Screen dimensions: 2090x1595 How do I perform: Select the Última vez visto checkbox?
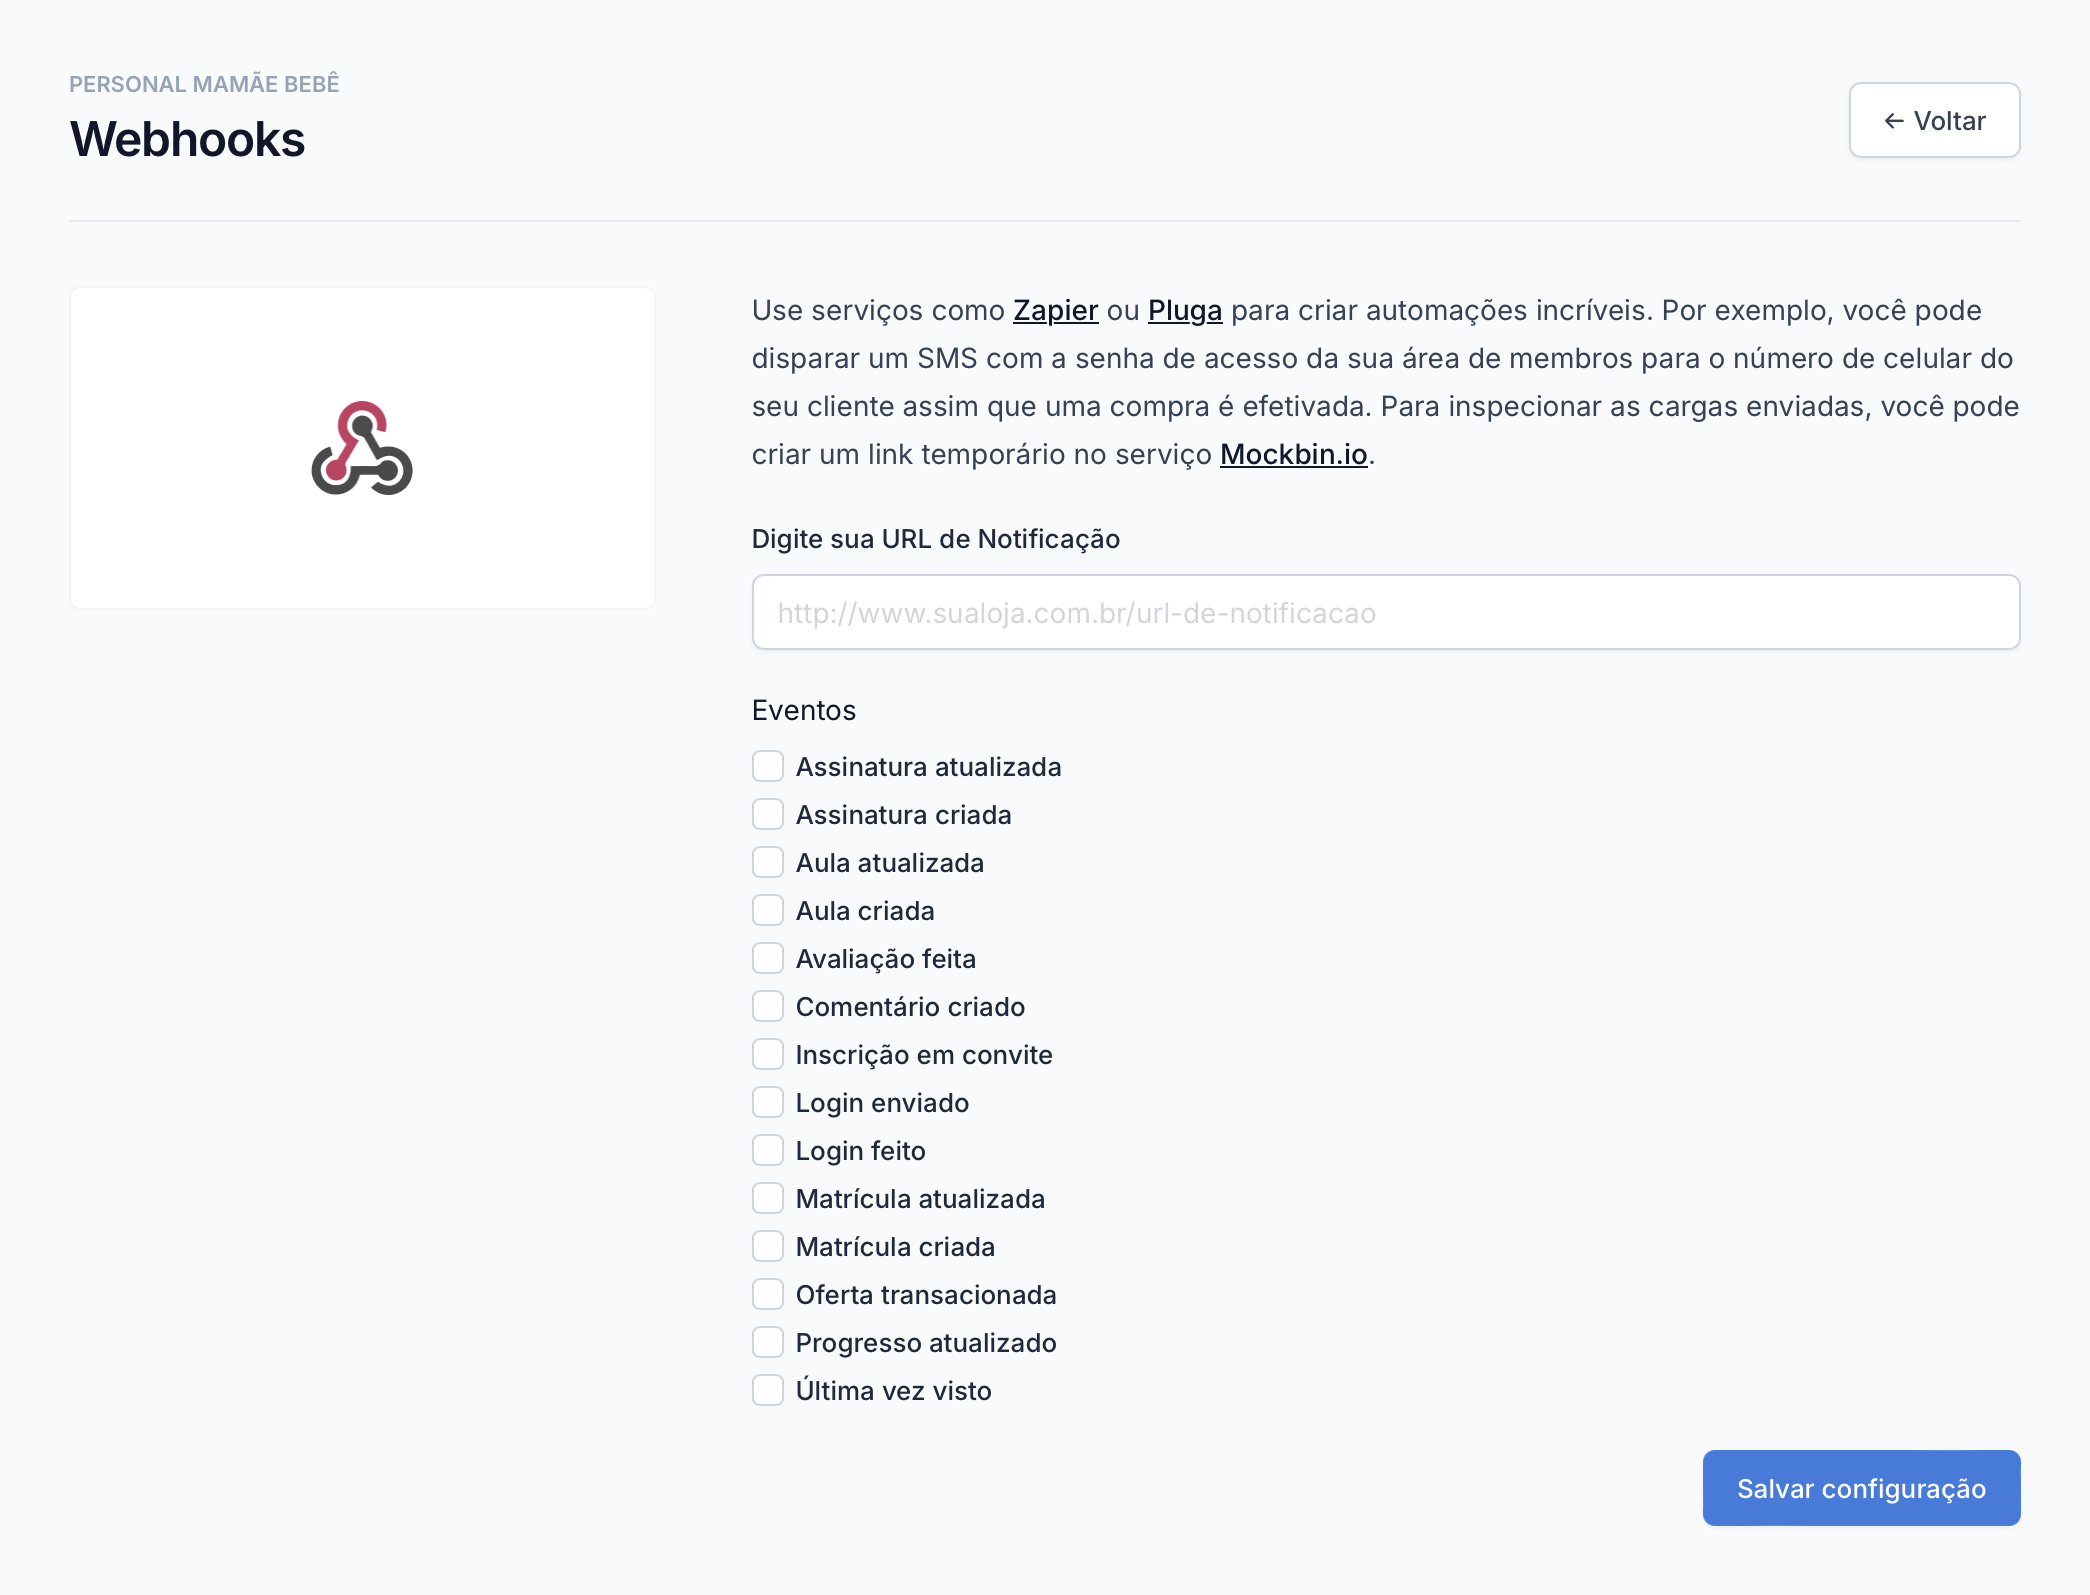tap(768, 1391)
